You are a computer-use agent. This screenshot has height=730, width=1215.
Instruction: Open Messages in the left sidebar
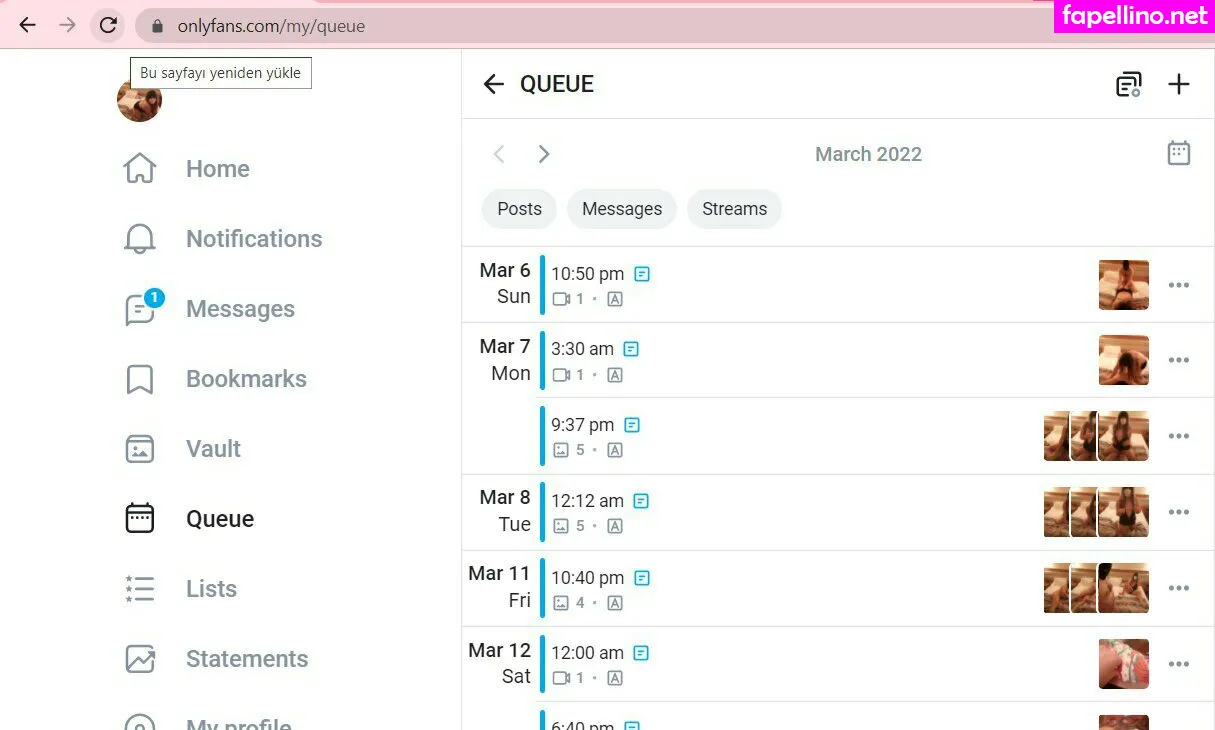pyautogui.click(x=209, y=309)
